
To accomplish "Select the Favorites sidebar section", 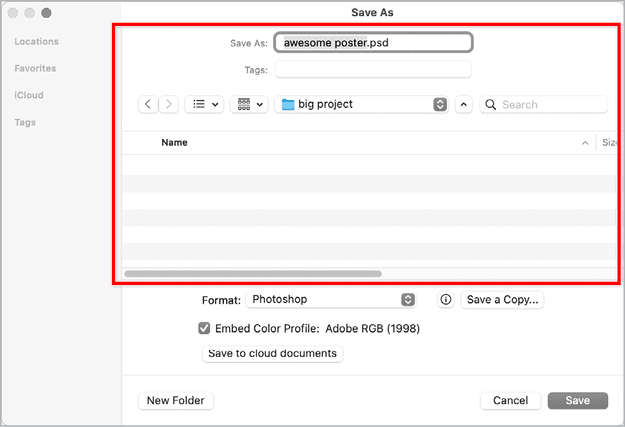I will pos(35,69).
